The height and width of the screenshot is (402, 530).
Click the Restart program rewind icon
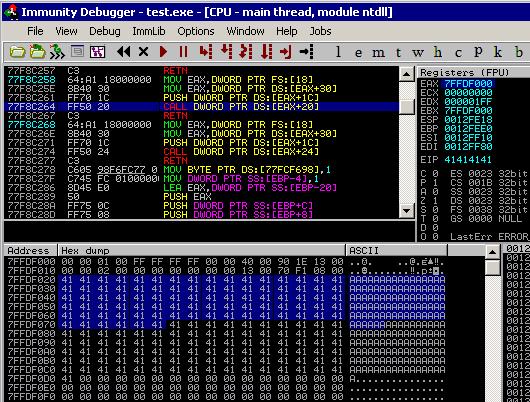pyautogui.click(x=124, y=52)
